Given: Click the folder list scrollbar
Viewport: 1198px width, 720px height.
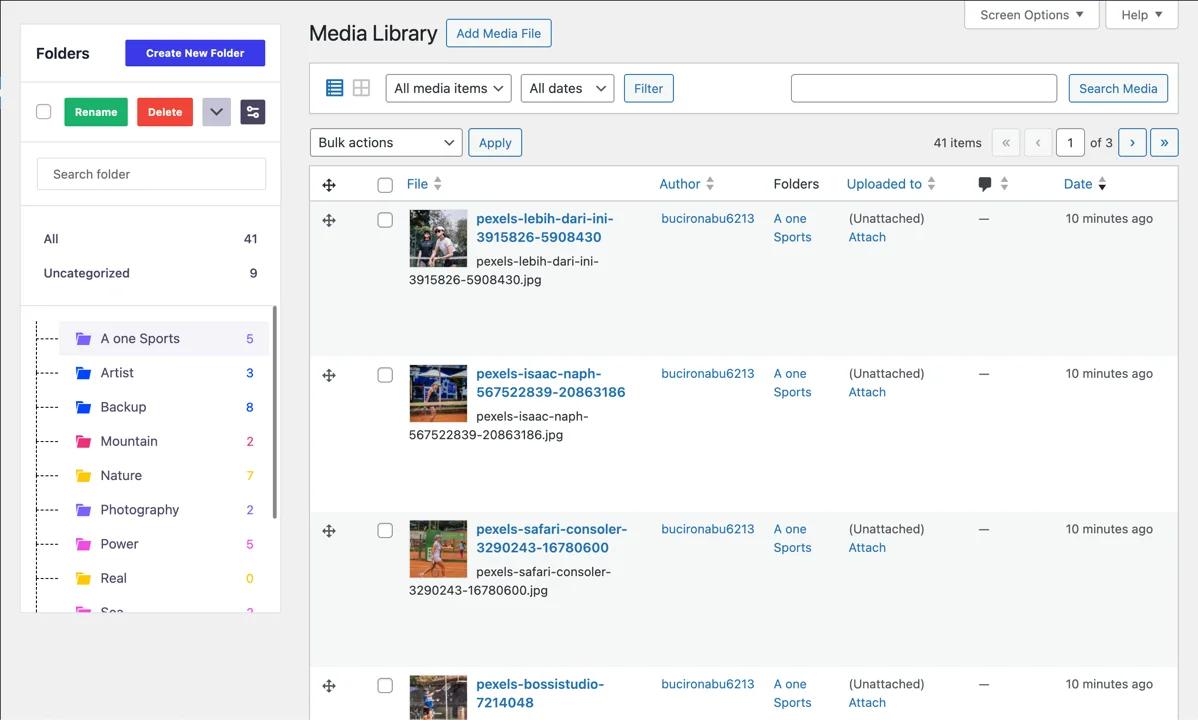Looking at the screenshot, I should tap(274, 413).
